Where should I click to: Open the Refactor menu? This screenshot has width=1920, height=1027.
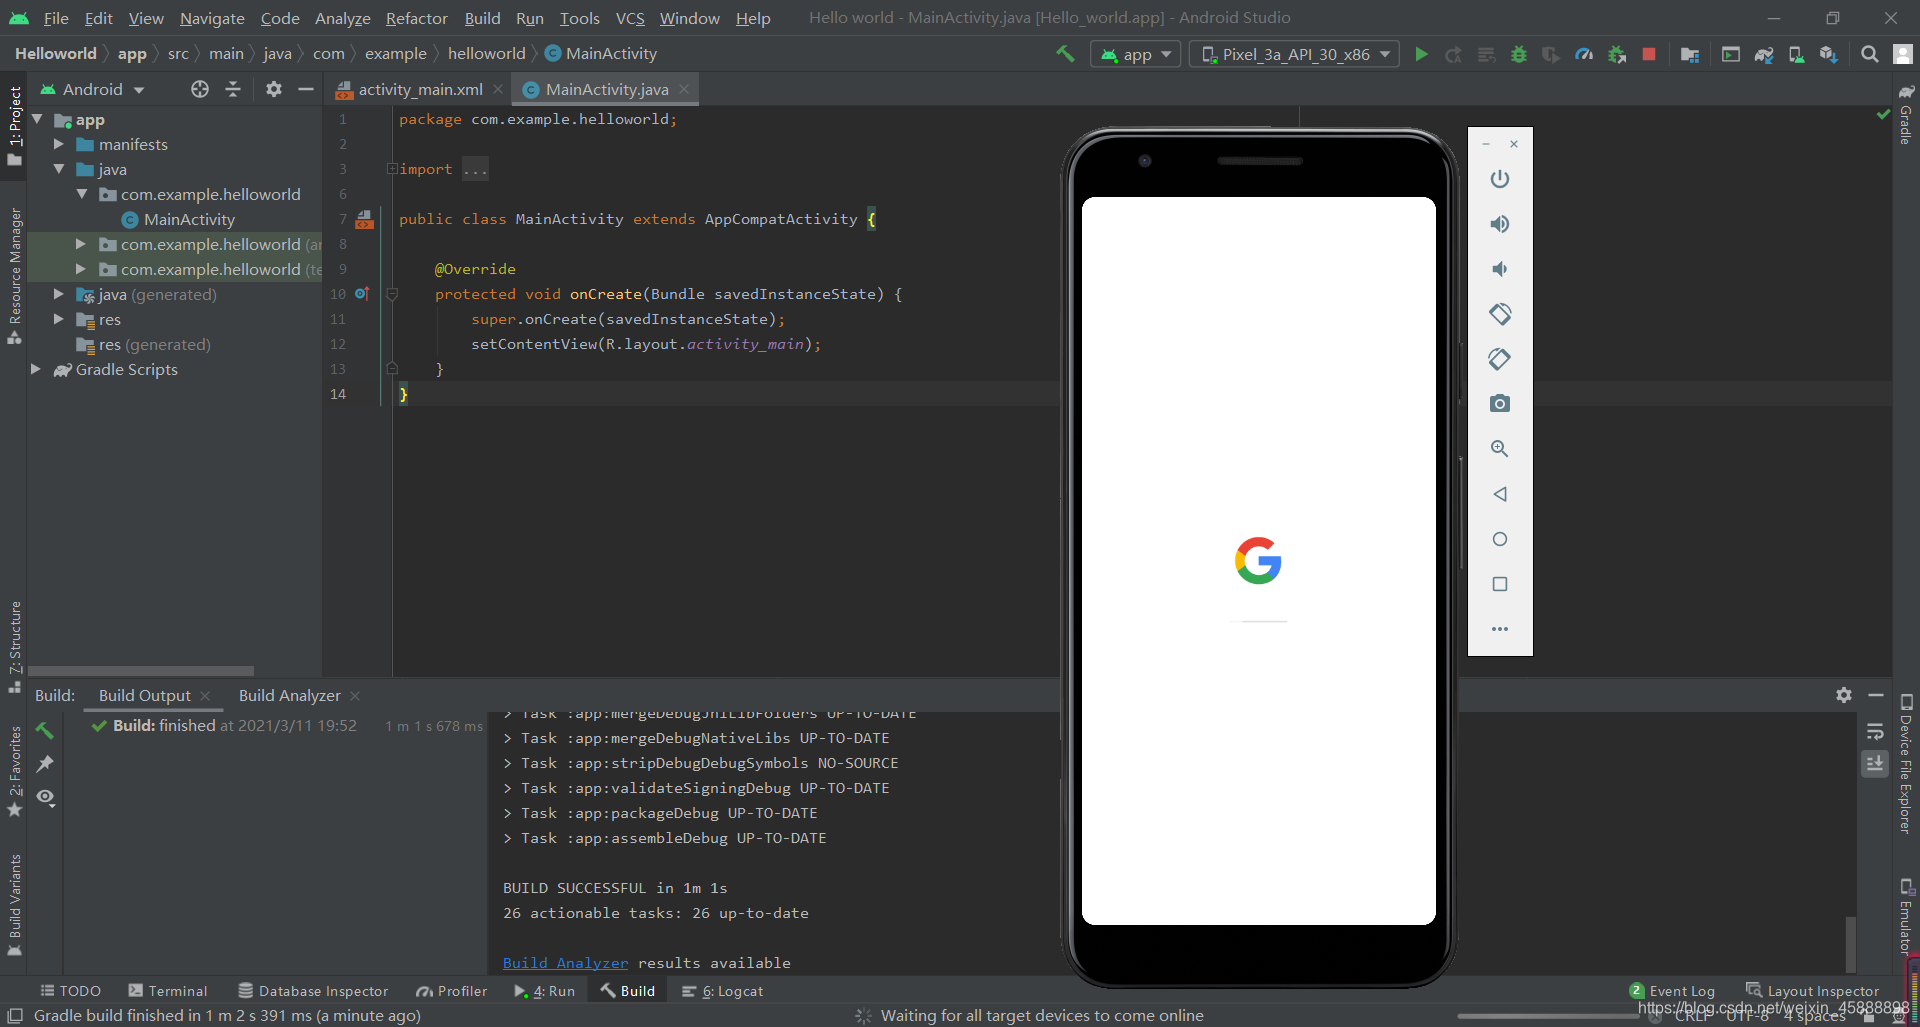coord(416,18)
